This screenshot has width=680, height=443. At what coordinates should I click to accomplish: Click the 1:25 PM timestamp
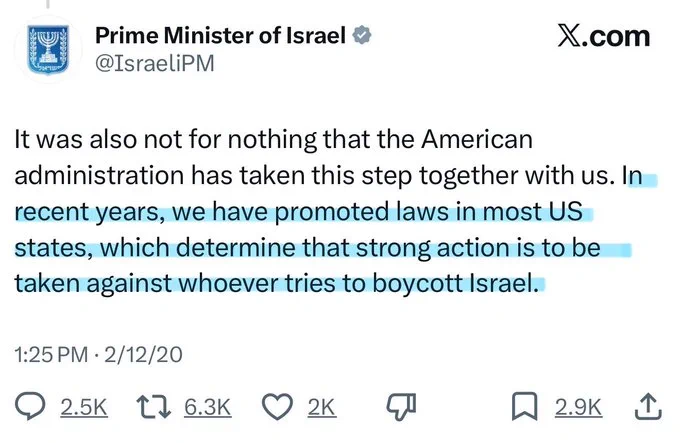(51, 355)
